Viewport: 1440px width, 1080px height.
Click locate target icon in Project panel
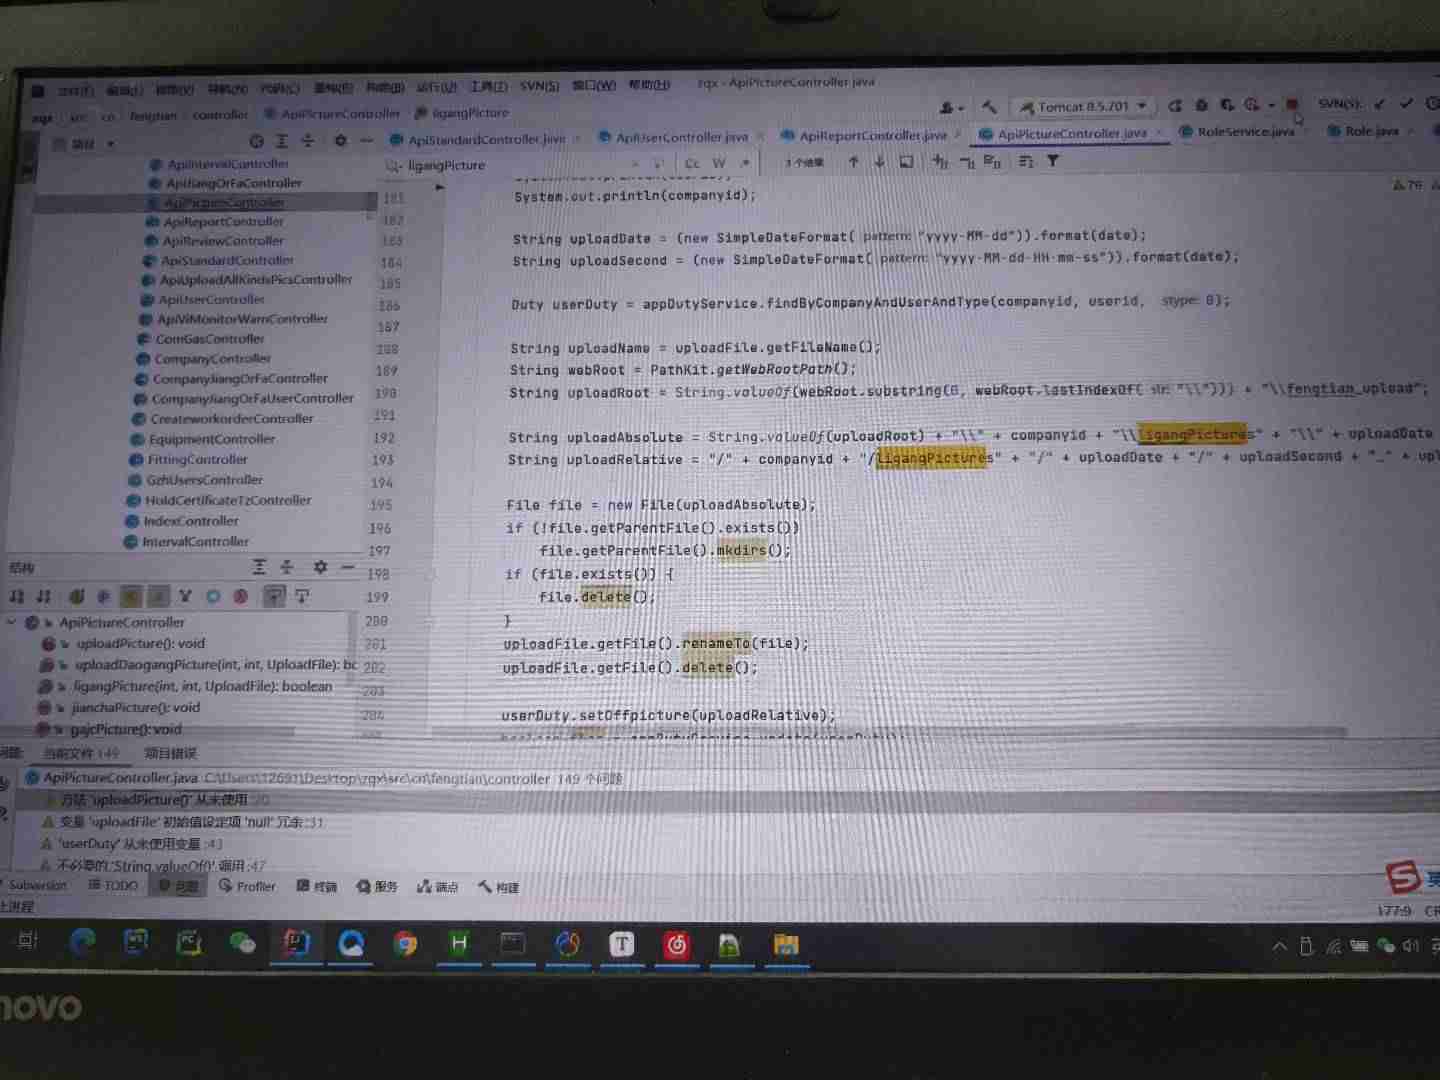tap(256, 142)
